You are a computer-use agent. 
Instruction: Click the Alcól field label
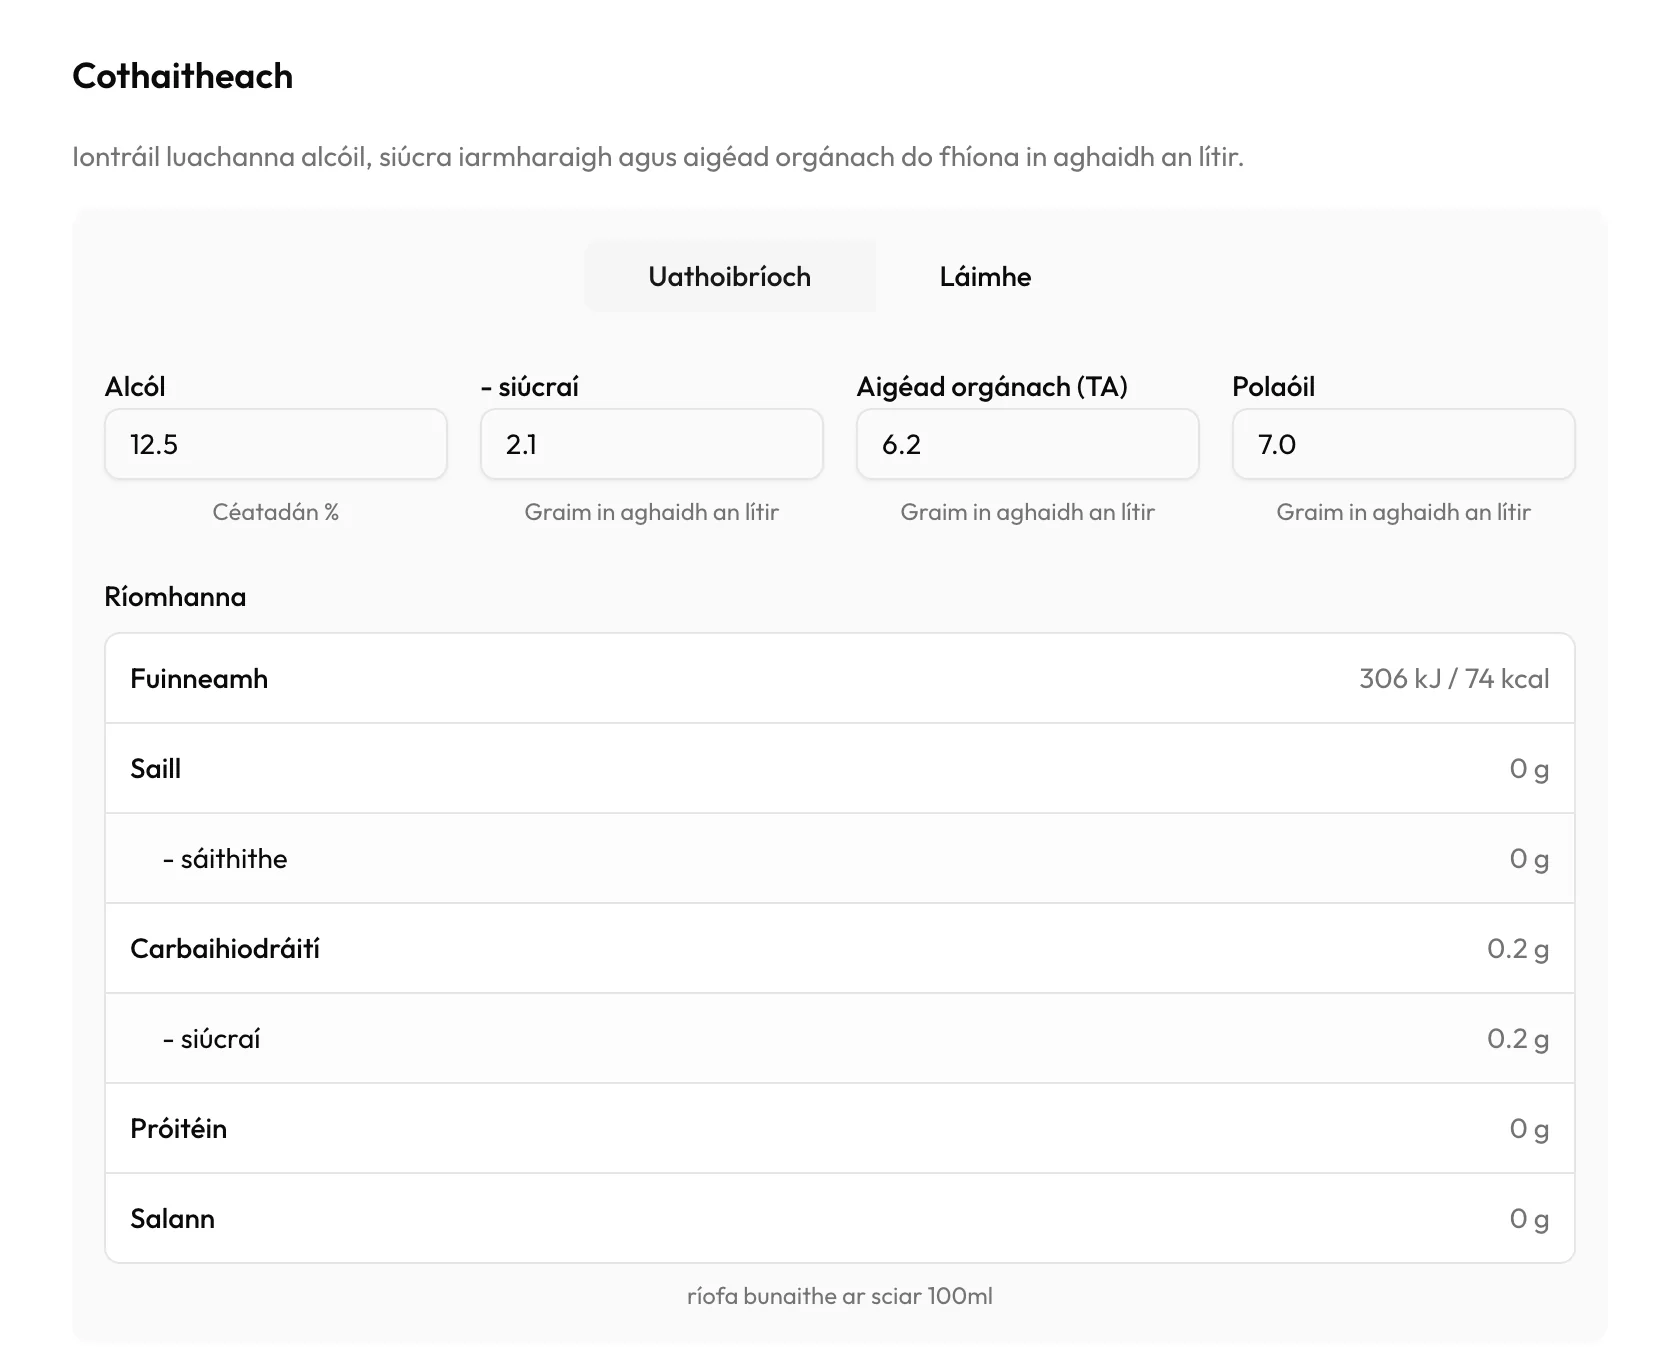click(x=135, y=387)
